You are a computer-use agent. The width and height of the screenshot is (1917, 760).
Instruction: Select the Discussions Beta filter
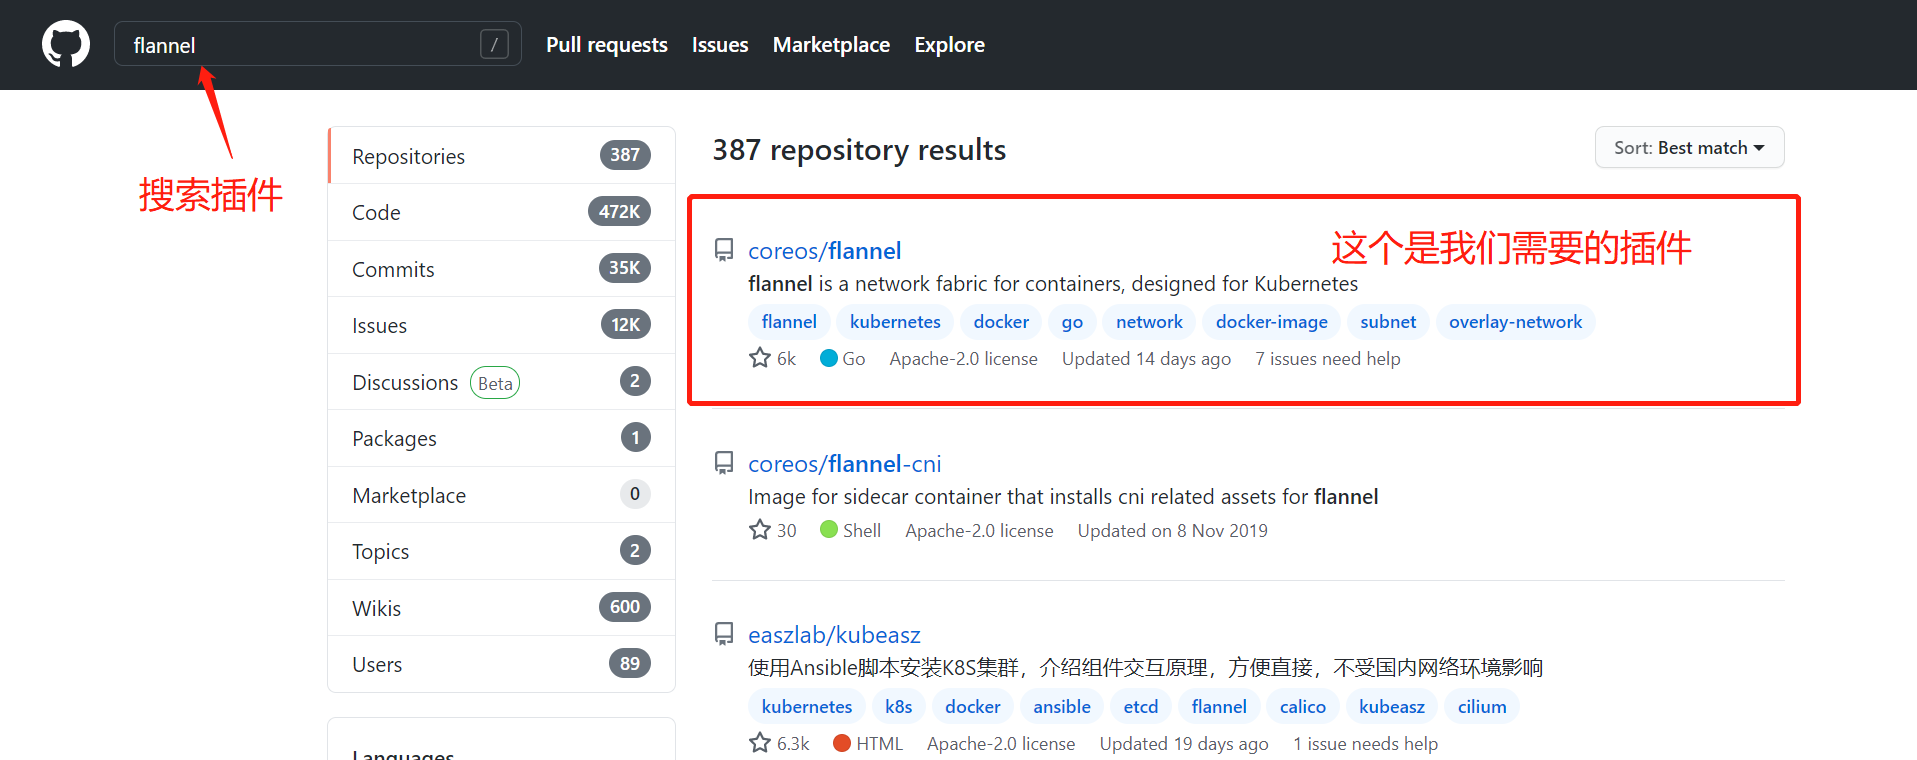pyautogui.click(x=501, y=382)
